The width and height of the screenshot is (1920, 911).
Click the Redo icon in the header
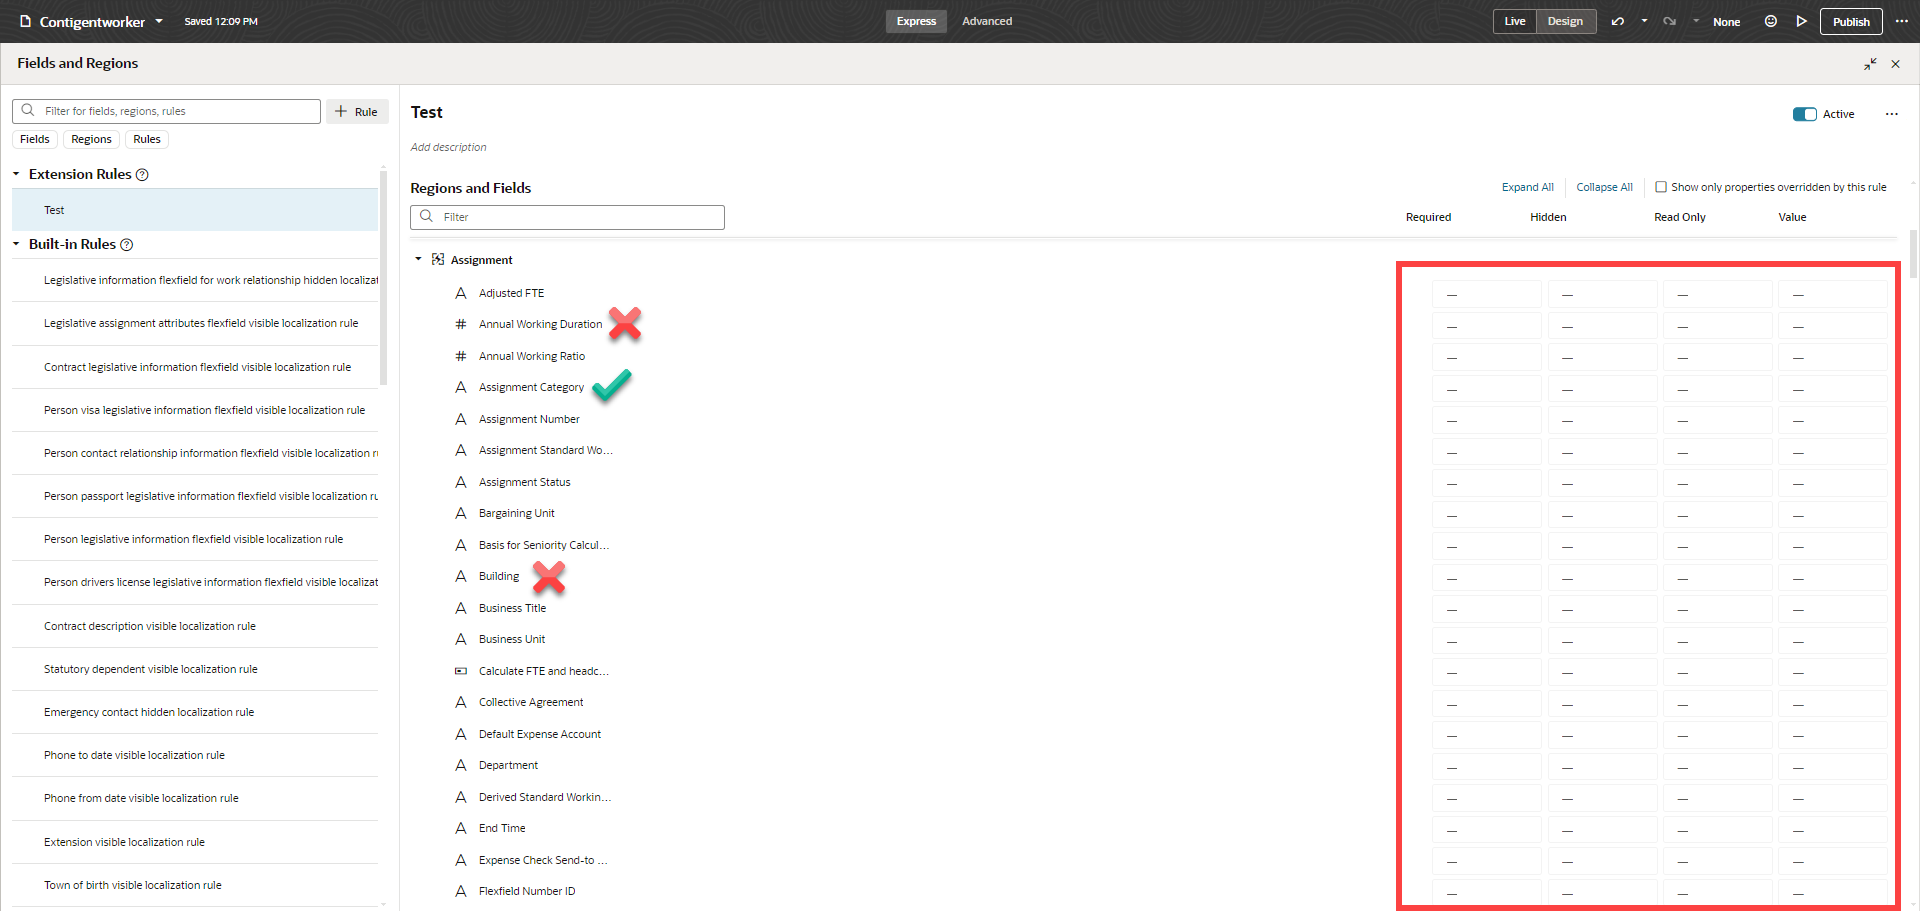pyautogui.click(x=1668, y=21)
